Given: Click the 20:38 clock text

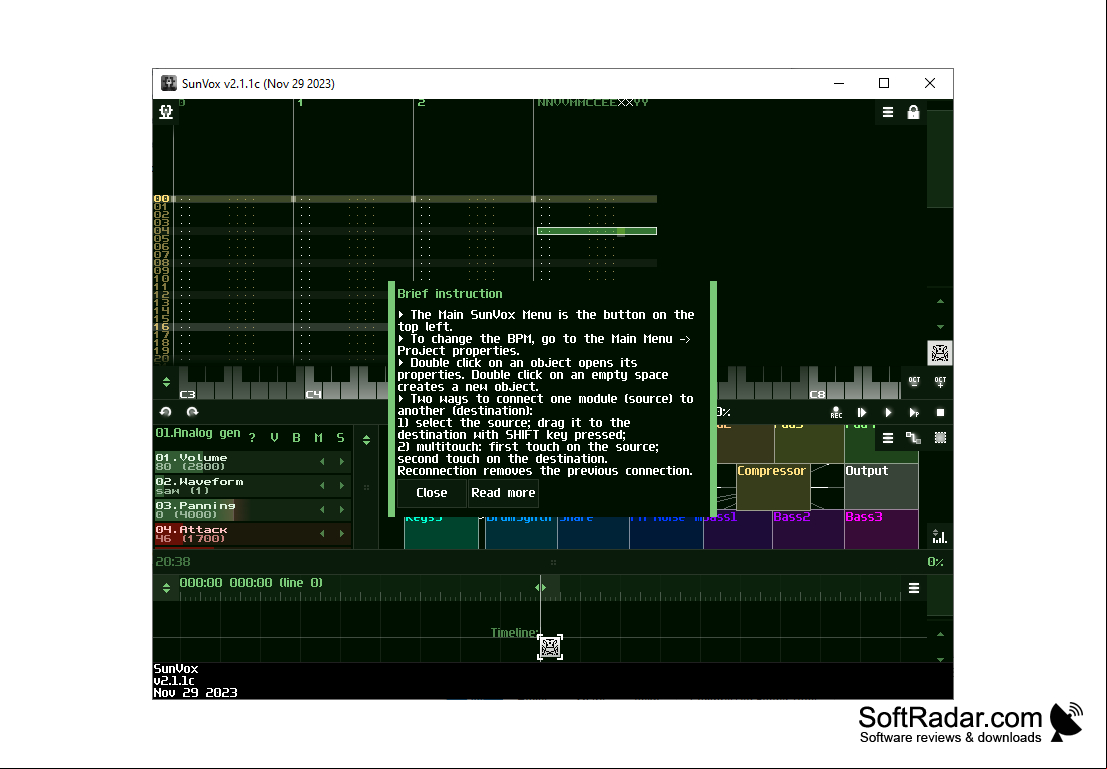Looking at the screenshot, I should point(173,561).
